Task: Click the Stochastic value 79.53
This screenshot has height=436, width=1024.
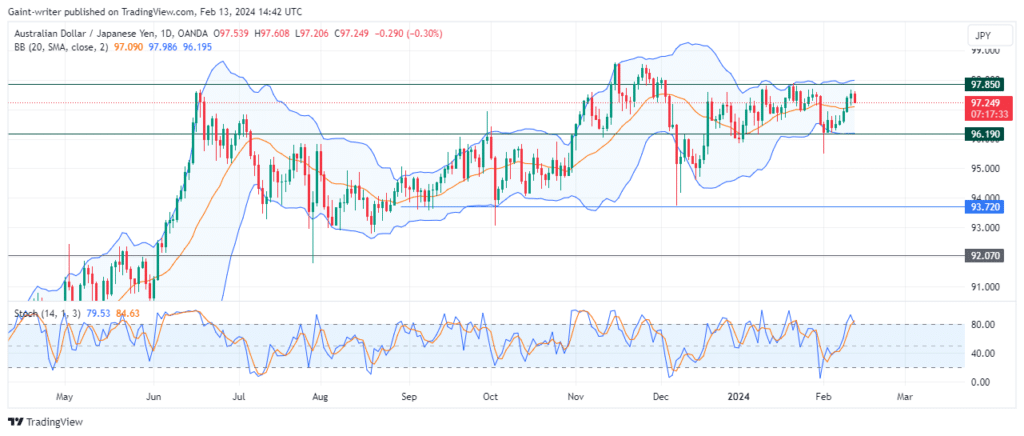Action: click(x=98, y=313)
